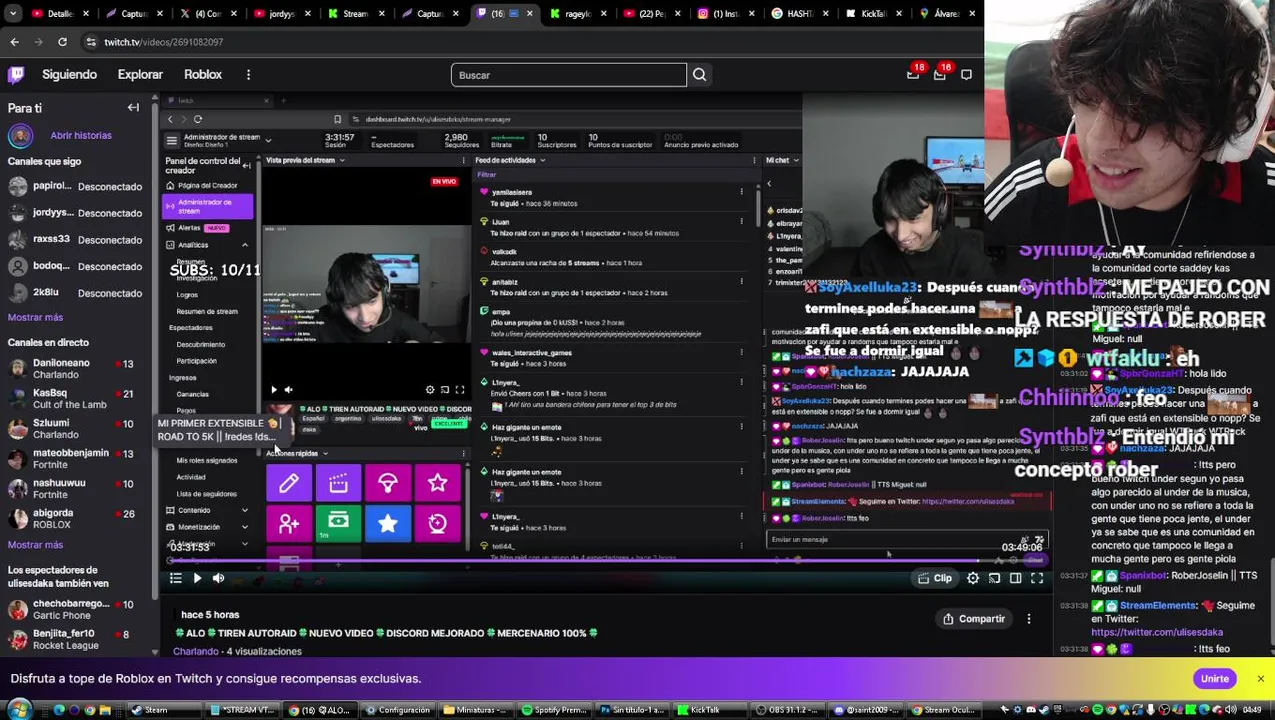
Task: Click the search magnifier button
Action: [700, 75]
